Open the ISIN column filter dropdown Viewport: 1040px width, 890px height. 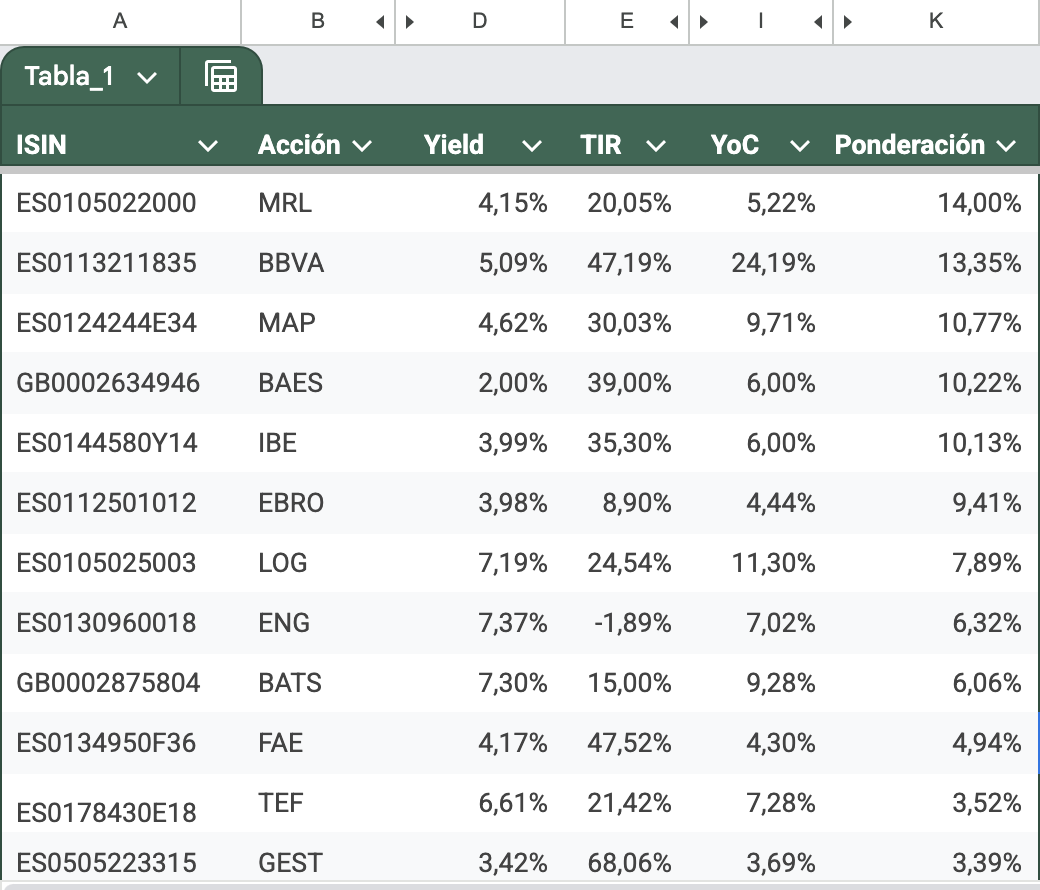(x=208, y=146)
